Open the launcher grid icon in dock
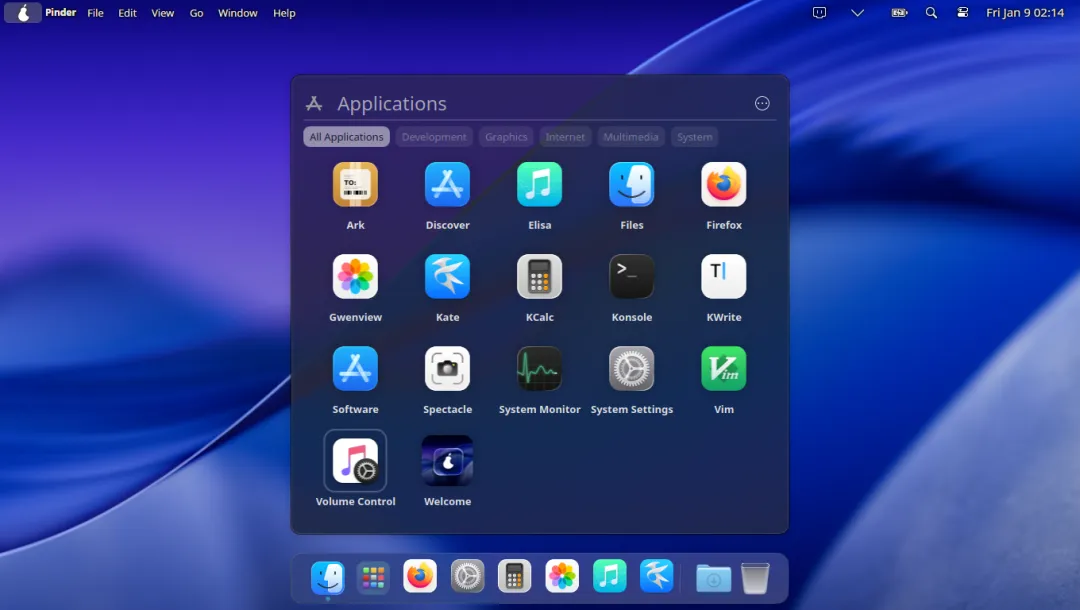The width and height of the screenshot is (1080, 610). click(x=373, y=577)
